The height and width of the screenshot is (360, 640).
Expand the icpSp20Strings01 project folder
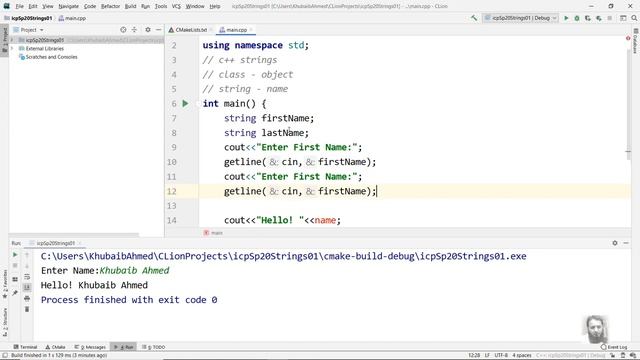[x=12, y=40]
